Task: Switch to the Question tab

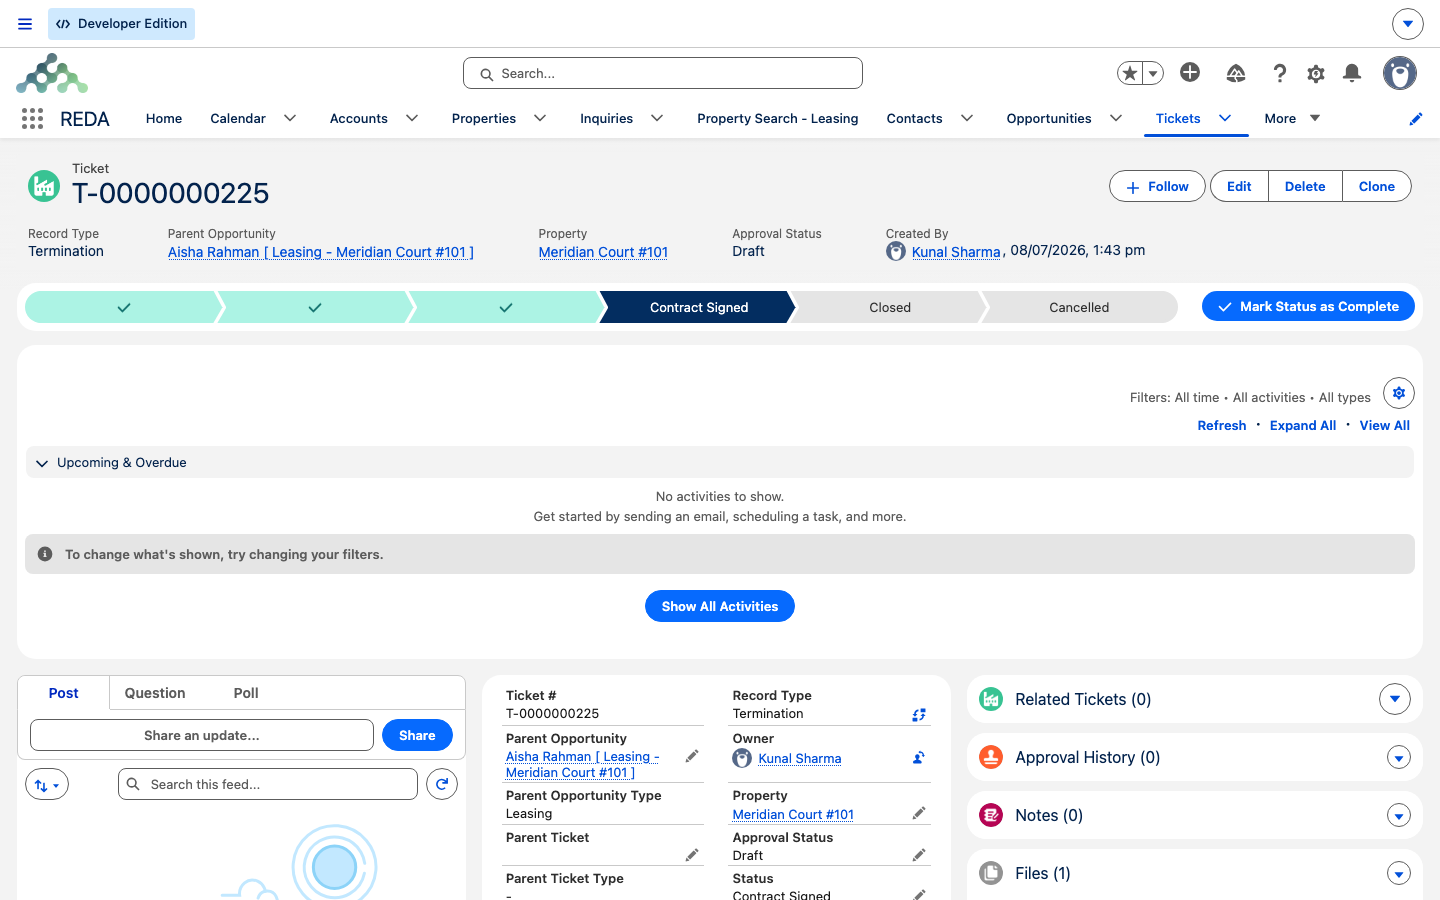Action: pyautogui.click(x=155, y=693)
